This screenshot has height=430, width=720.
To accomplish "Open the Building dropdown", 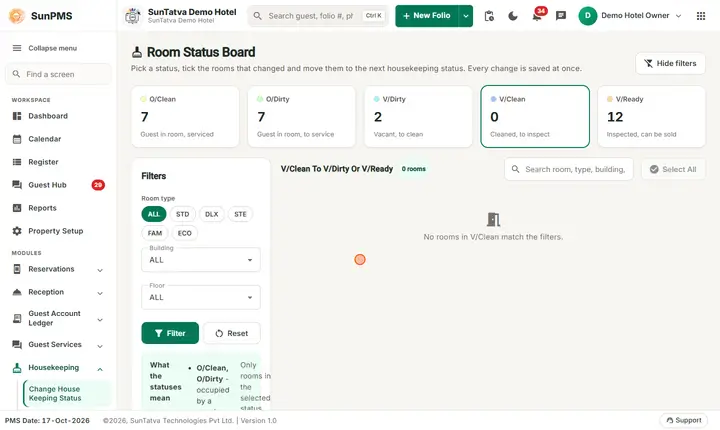I will (201, 260).
